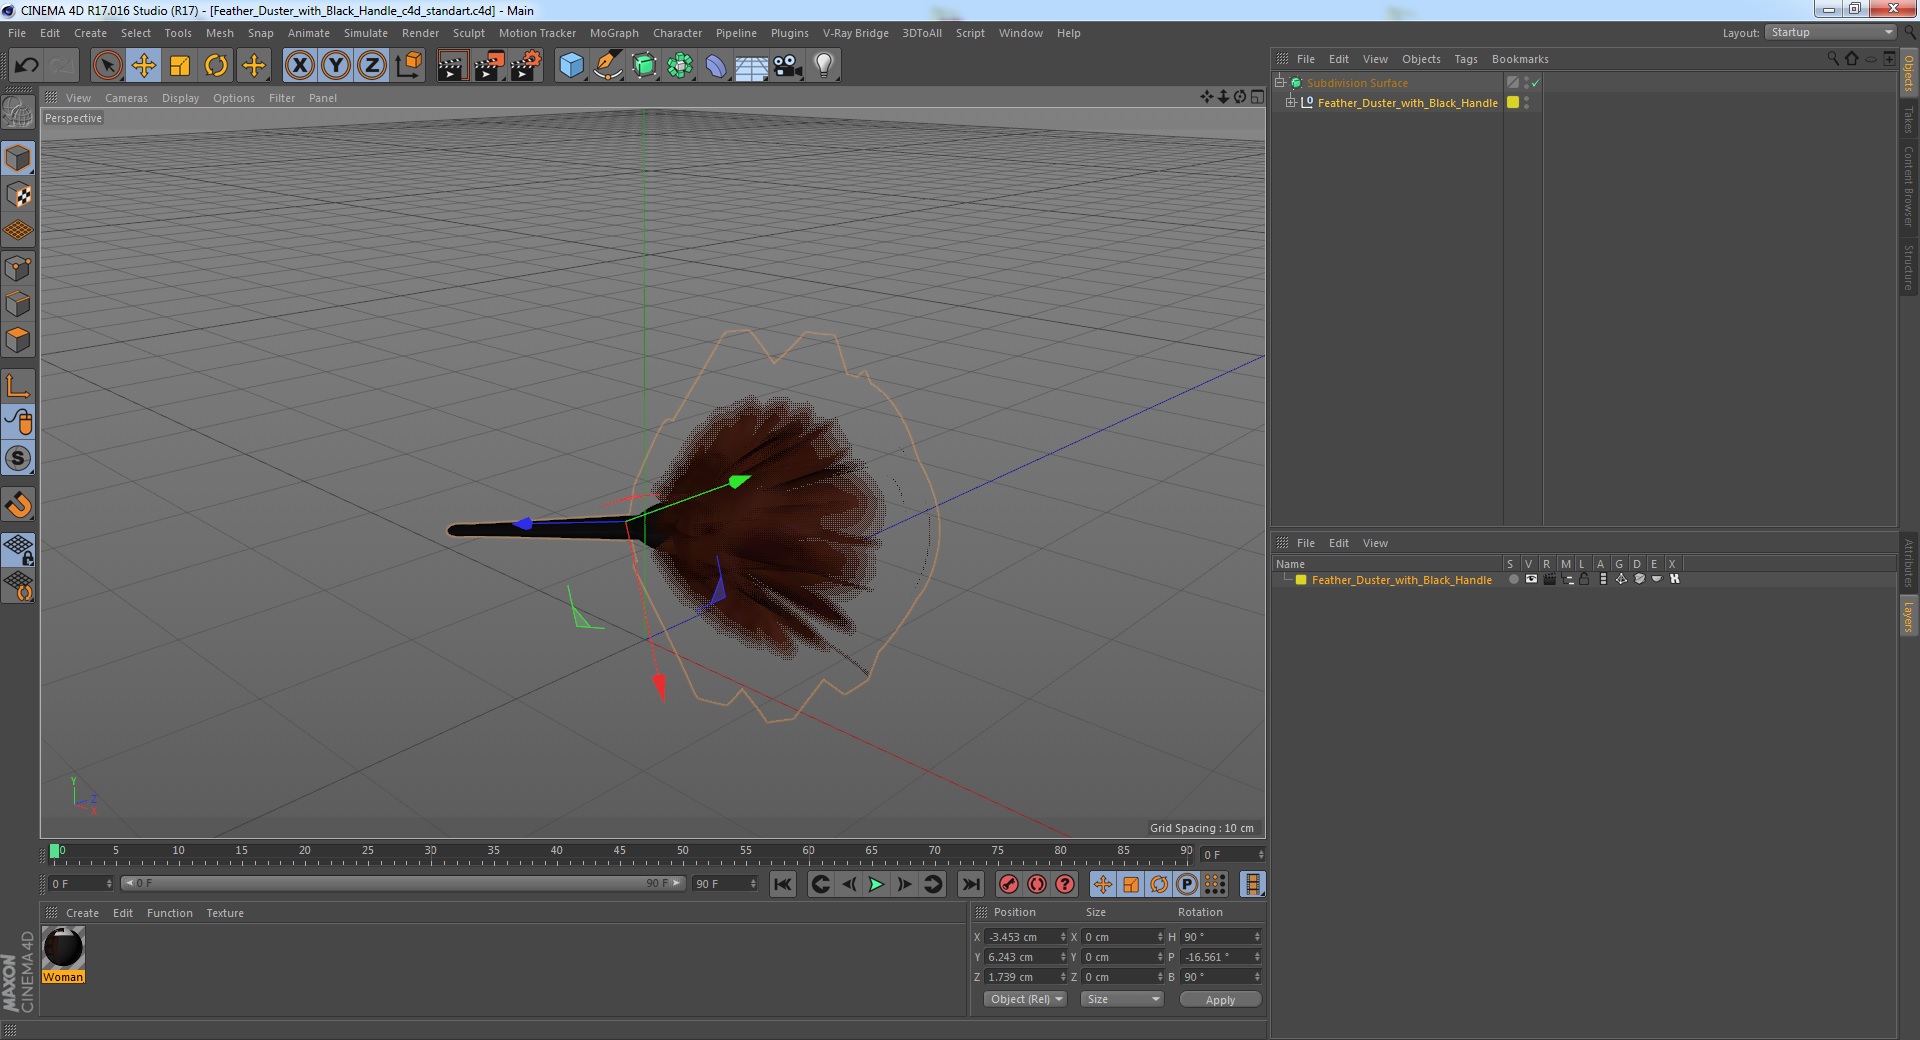Toggle Subdivision Surface enable checkmark

point(1536,83)
